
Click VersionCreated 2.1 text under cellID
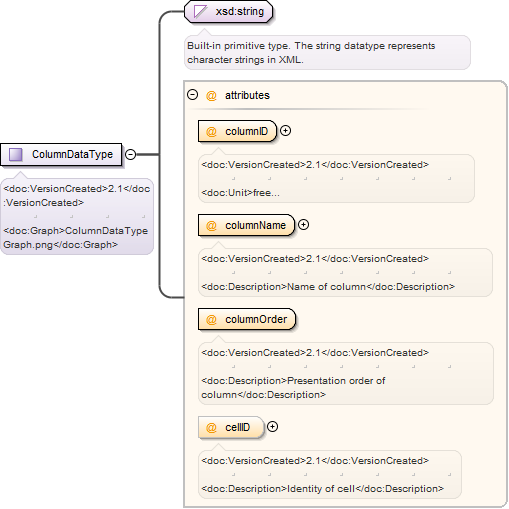coord(315,461)
